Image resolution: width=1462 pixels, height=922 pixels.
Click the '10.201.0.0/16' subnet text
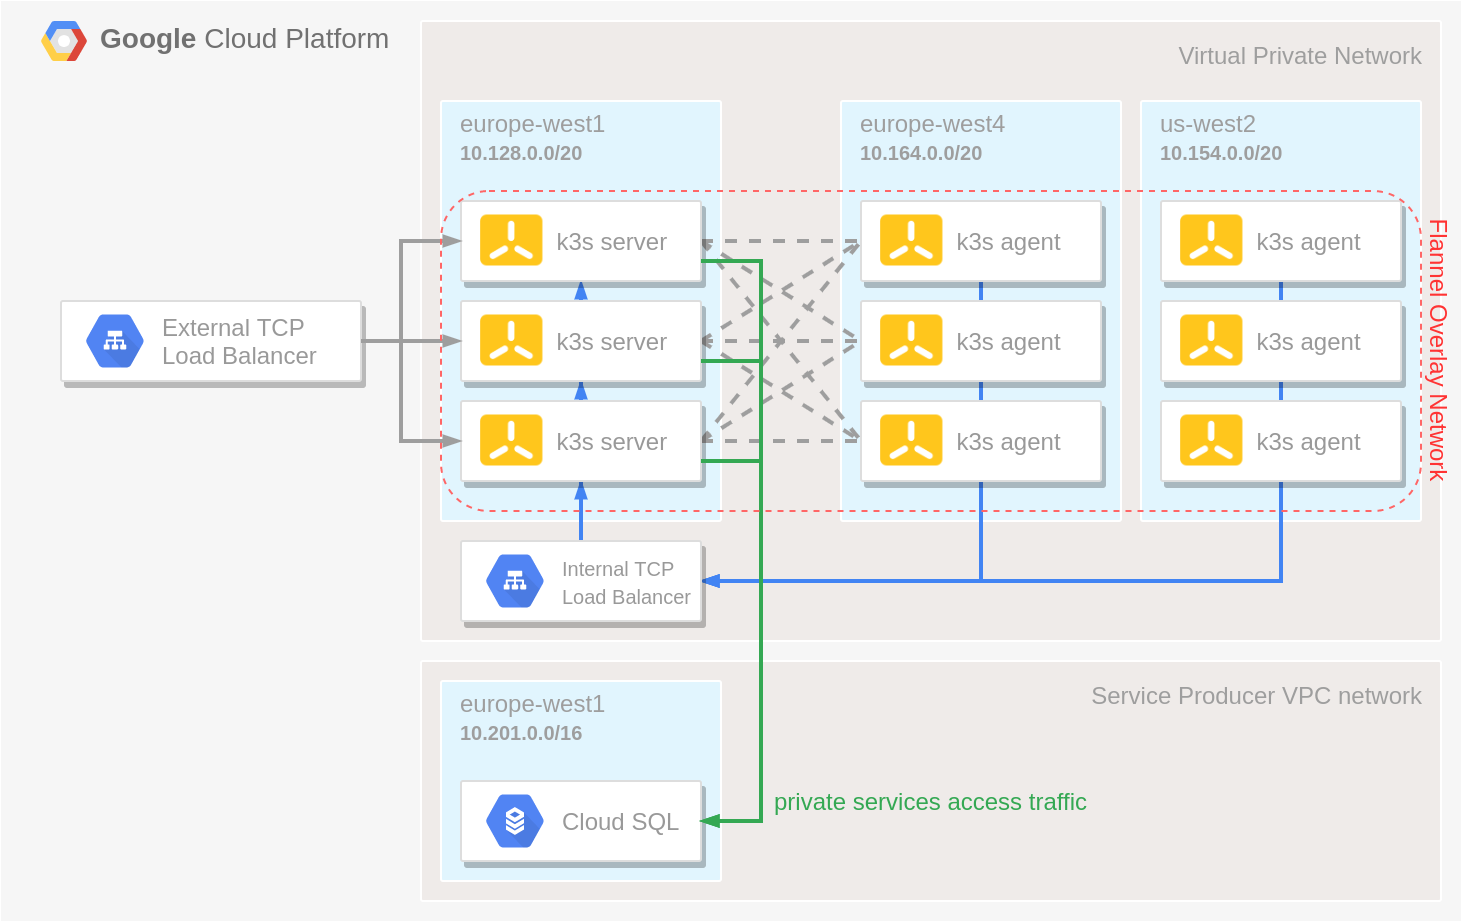(521, 733)
